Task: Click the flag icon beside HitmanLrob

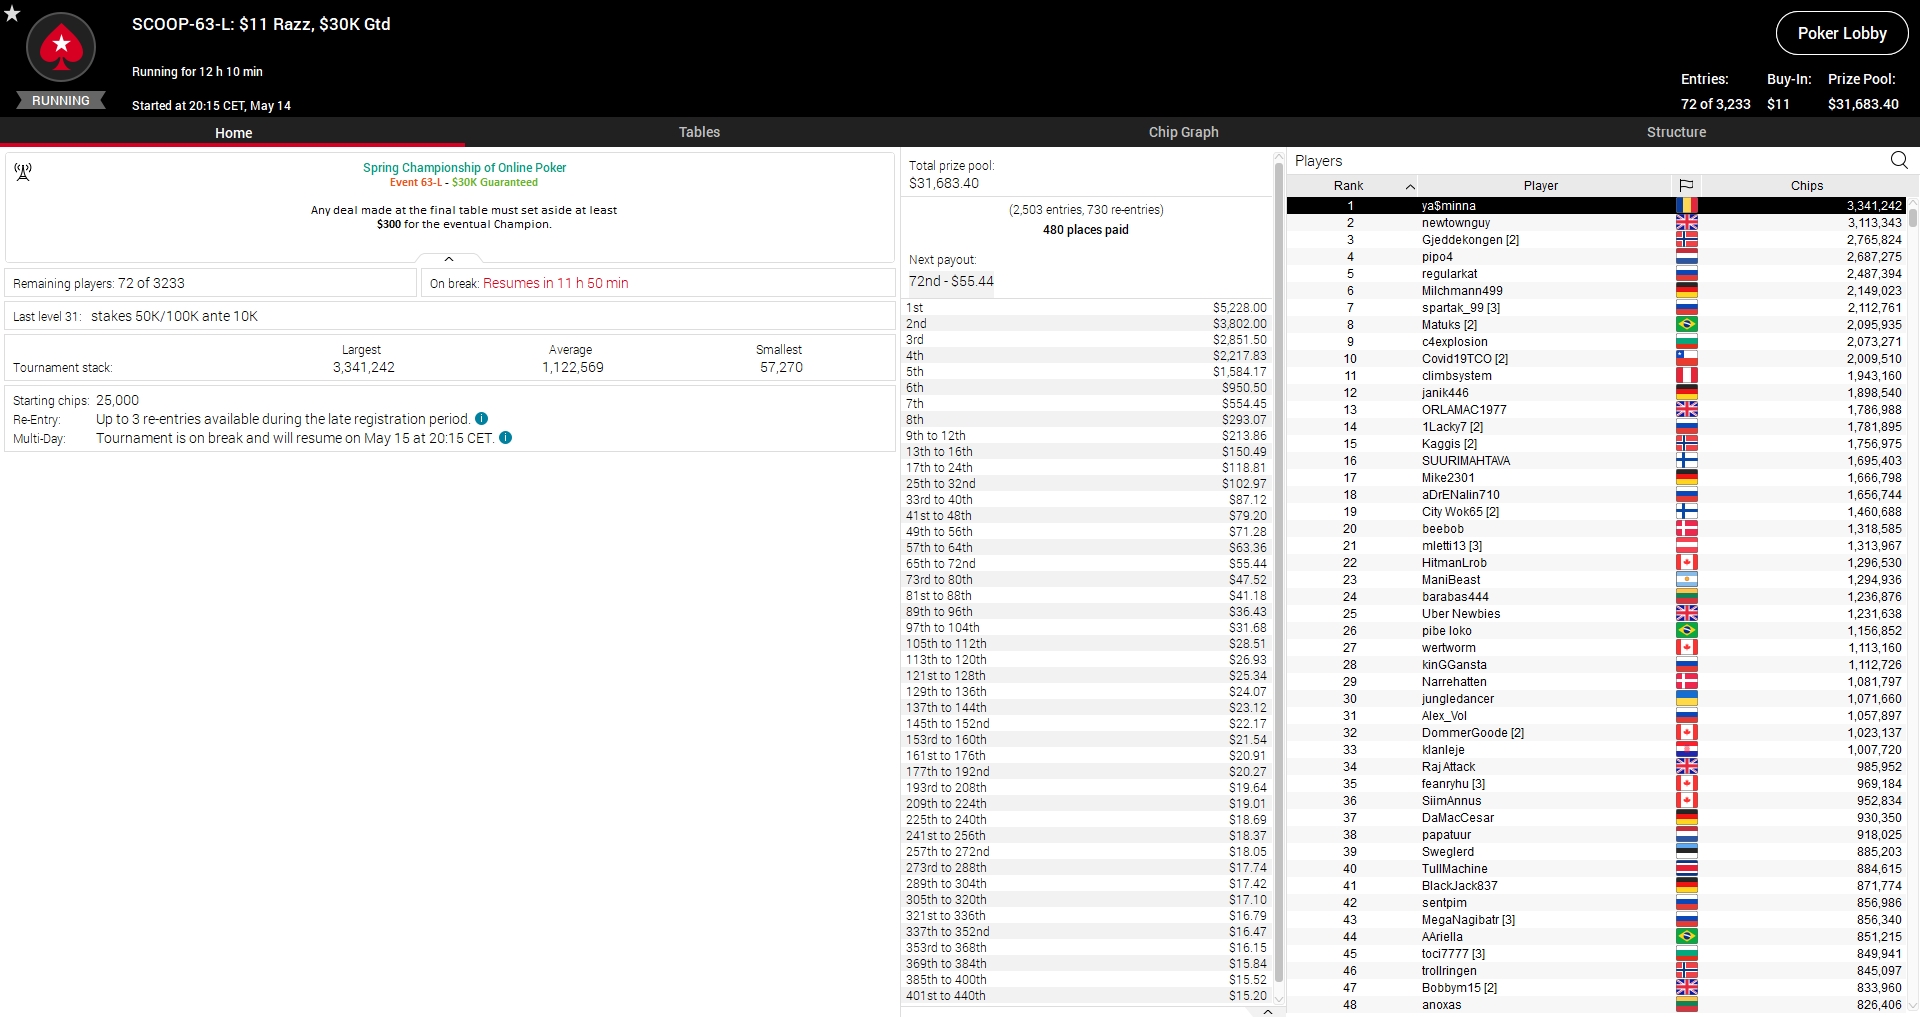Action: pyautogui.click(x=1686, y=563)
